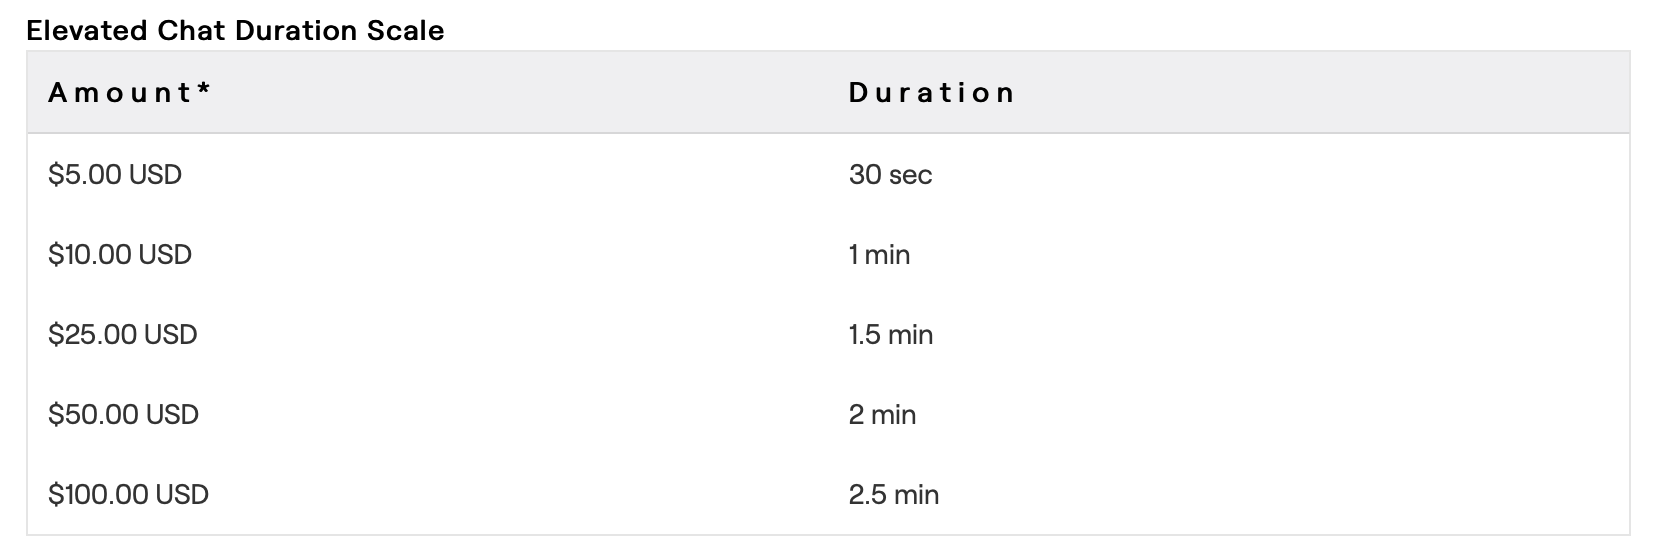The width and height of the screenshot is (1656, 556).
Task: Select the Duration column header
Action: [x=932, y=93]
